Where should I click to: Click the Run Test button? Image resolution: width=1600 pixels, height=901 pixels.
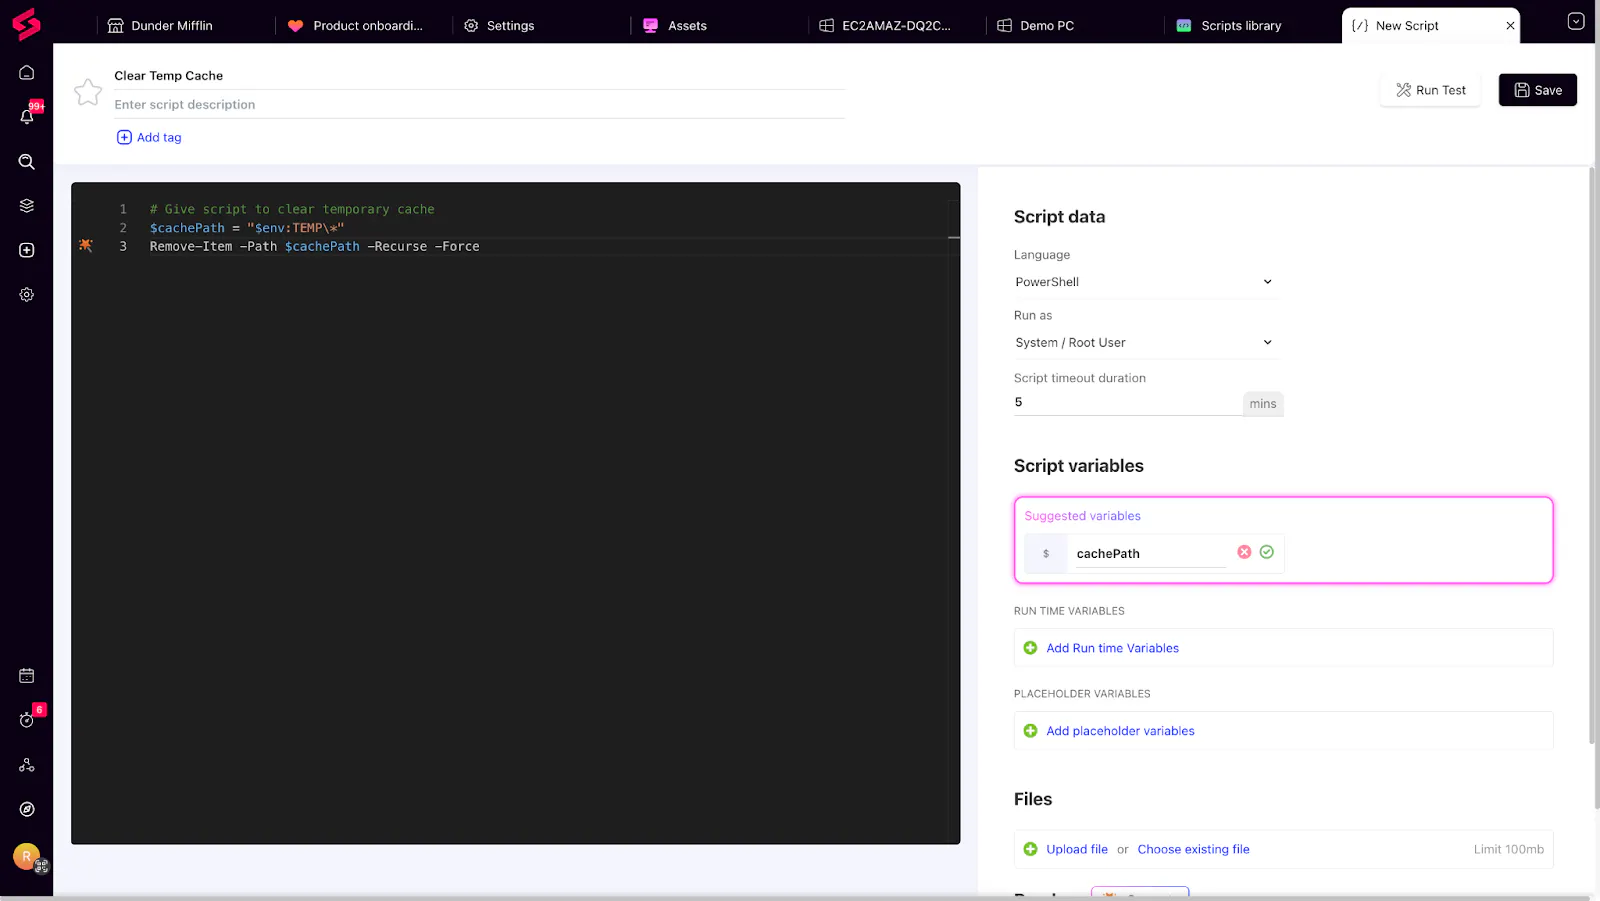point(1430,90)
